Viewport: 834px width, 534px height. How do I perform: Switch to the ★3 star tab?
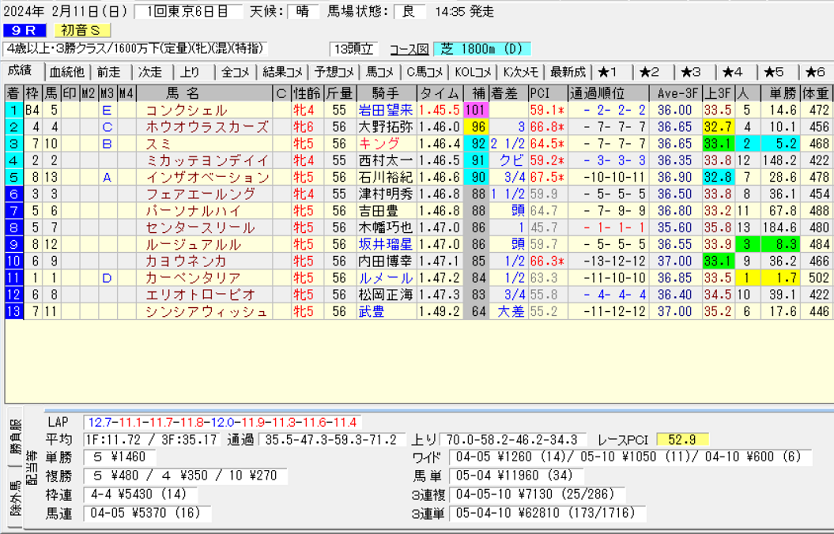pos(691,72)
